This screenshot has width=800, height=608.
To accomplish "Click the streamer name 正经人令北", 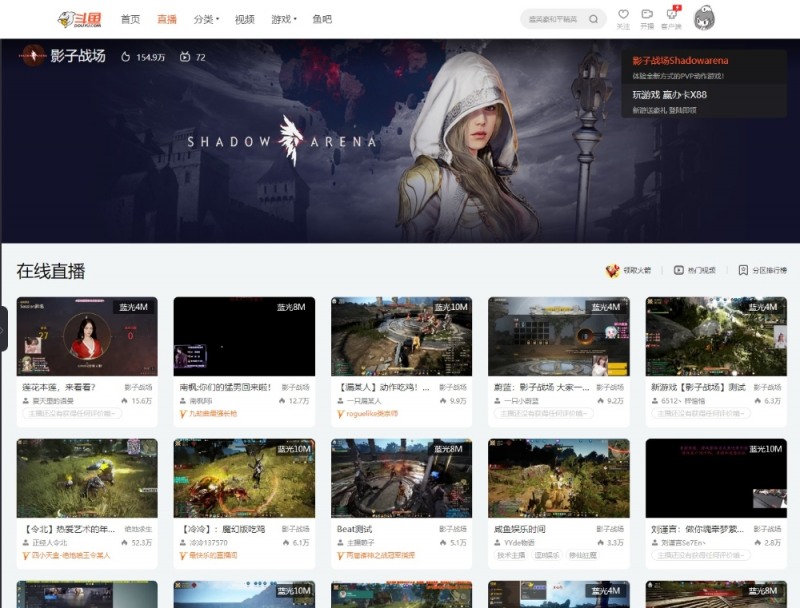I will click(50, 543).
